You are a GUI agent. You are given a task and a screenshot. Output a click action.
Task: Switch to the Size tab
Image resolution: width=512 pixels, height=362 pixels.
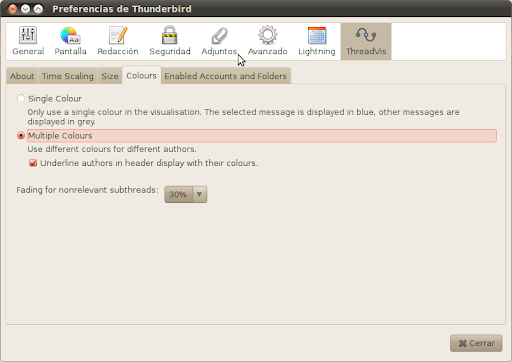pyautogui.click(x=110, y=76)
